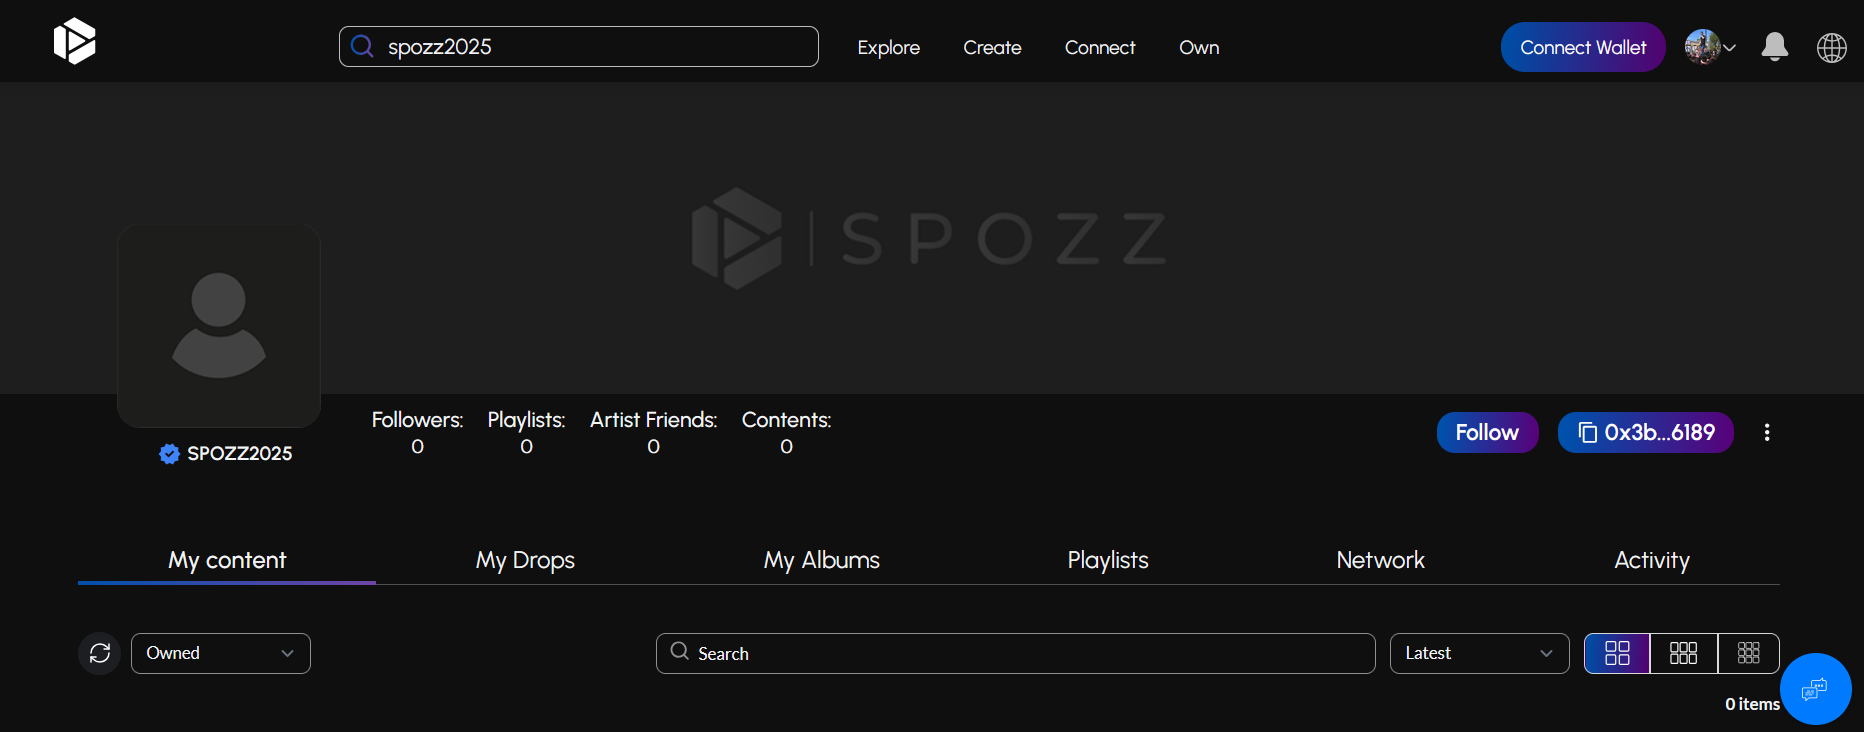The height and width of the screenshot is (732, 1864).
Task: Switch to the My Drops tab
Action: [525, 560]
